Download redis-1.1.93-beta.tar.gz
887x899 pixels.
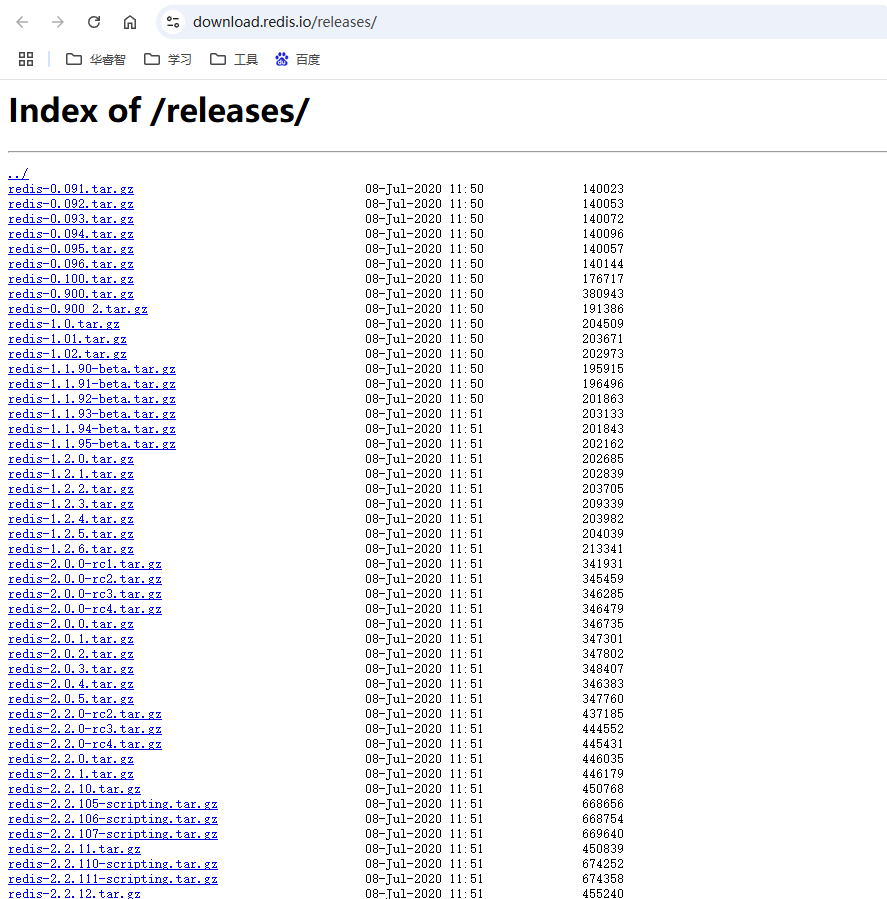point(92,414)
